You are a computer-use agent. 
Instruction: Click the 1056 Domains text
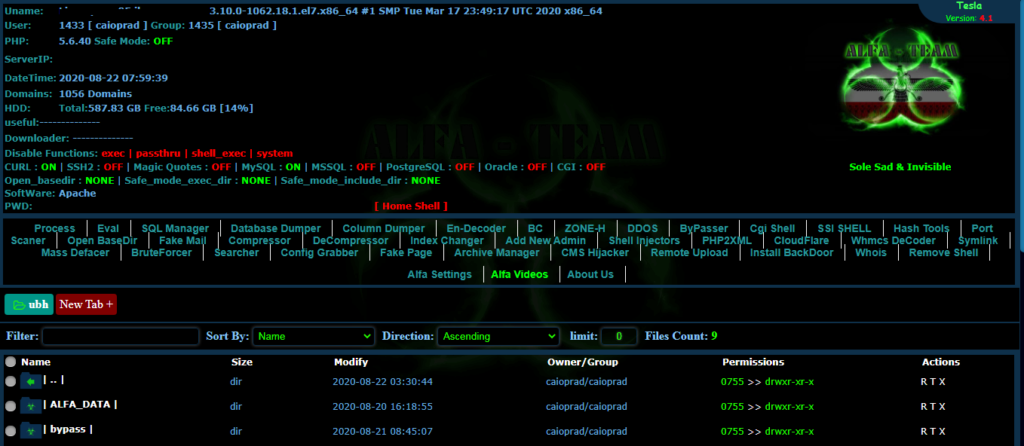click(95, 93)
